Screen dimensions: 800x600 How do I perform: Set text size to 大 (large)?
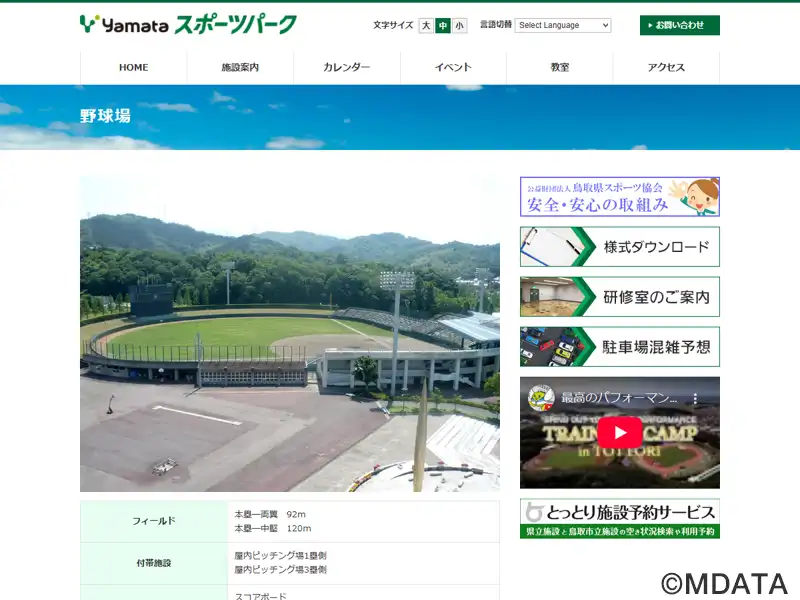click(x=426, y=25)
